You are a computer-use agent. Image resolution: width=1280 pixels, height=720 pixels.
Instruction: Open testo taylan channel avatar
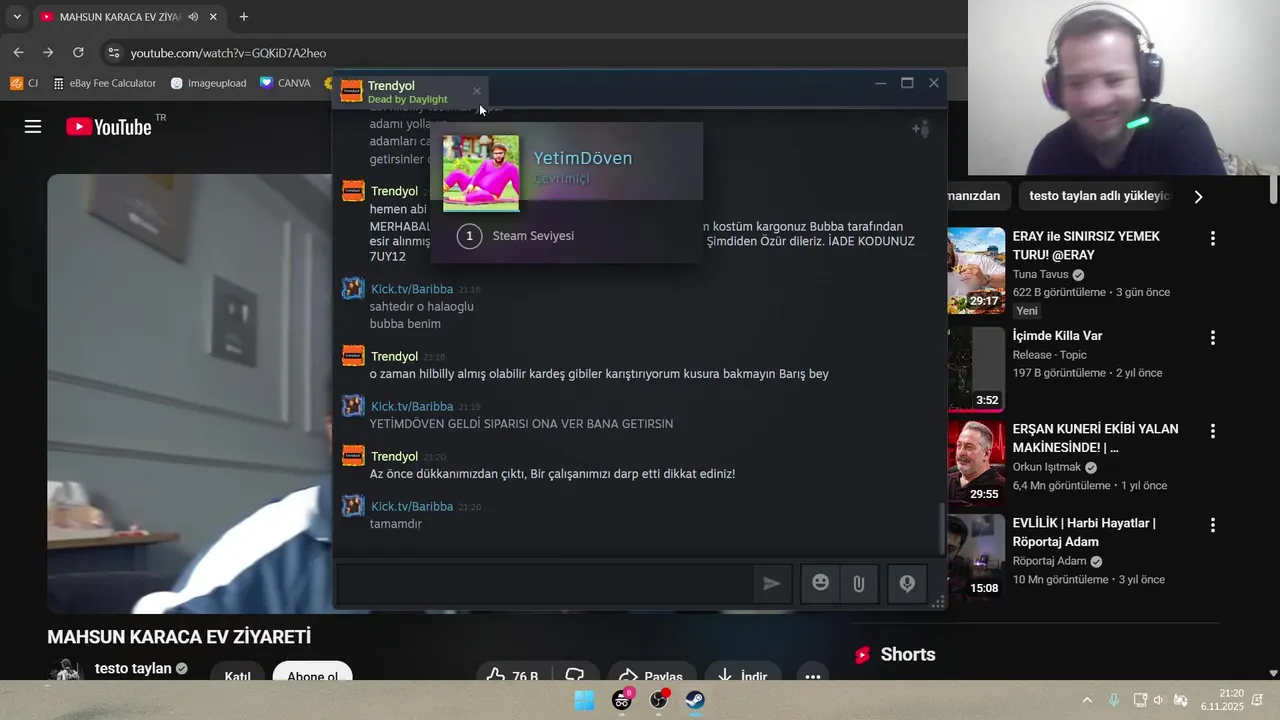tap(66, 671)
